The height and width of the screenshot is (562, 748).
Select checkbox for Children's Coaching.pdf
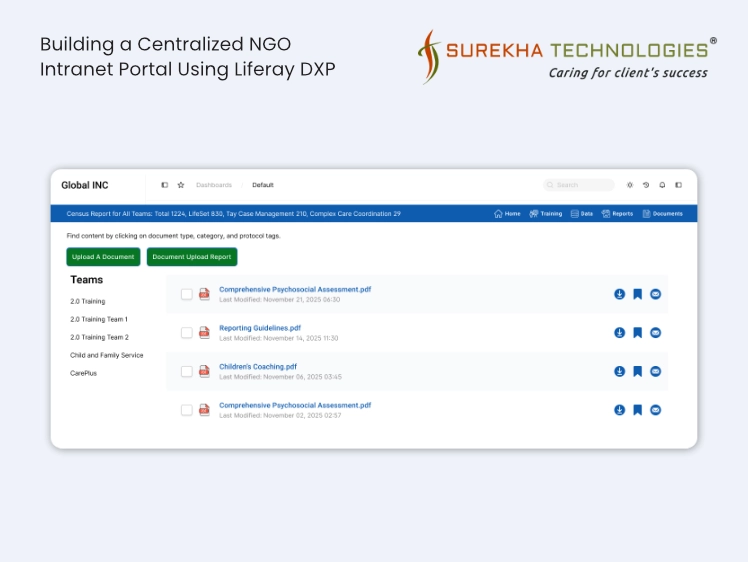coord(187,372)
